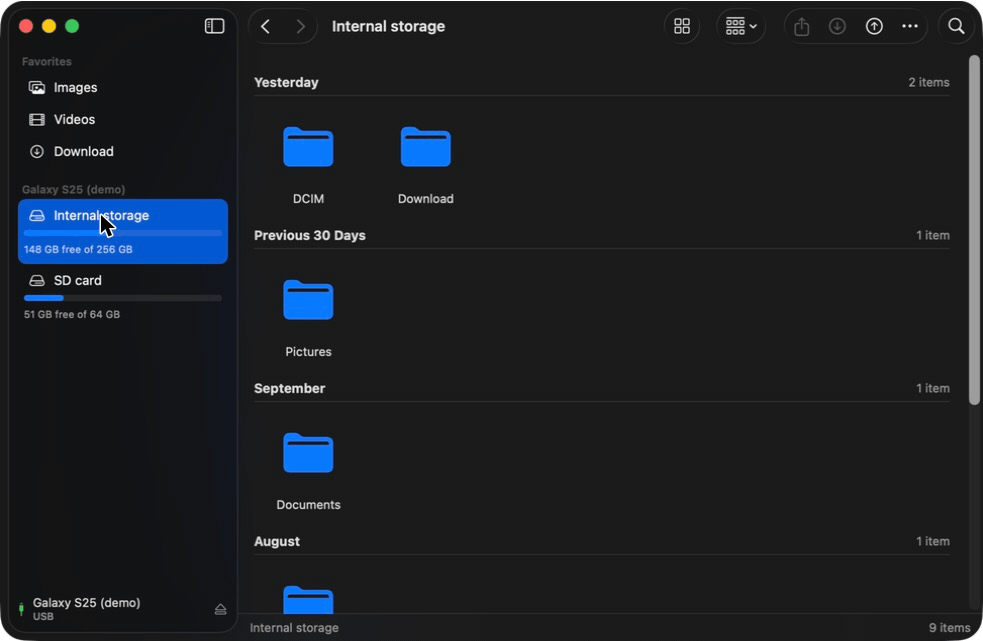983x641 pixels.
Task: Click the Documents folder name label
Action: (x=308, y=505)
